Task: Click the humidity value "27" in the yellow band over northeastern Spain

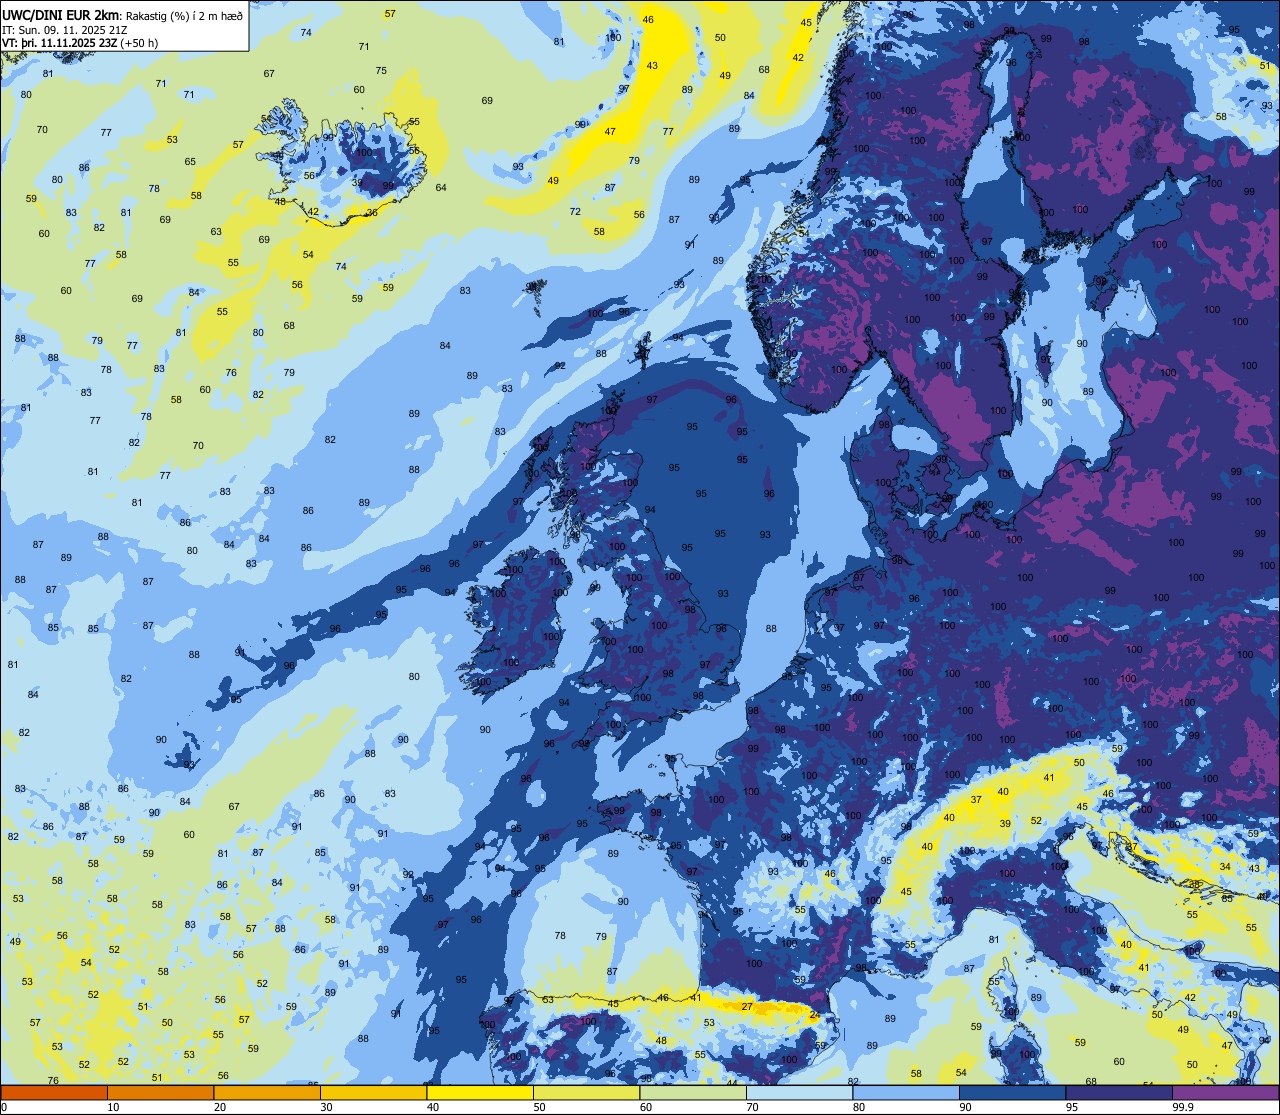Action: [x=747, y=1007]
